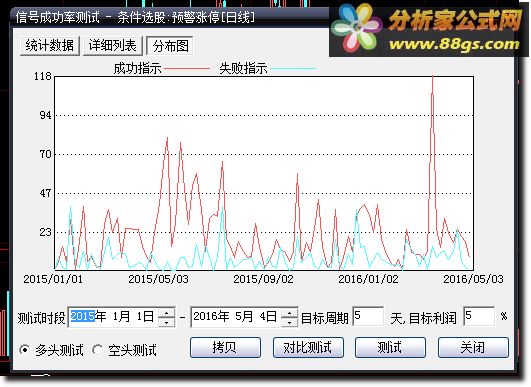Start the 测试 button
This screenshot has height=387, width=531.
click(390, 347)
